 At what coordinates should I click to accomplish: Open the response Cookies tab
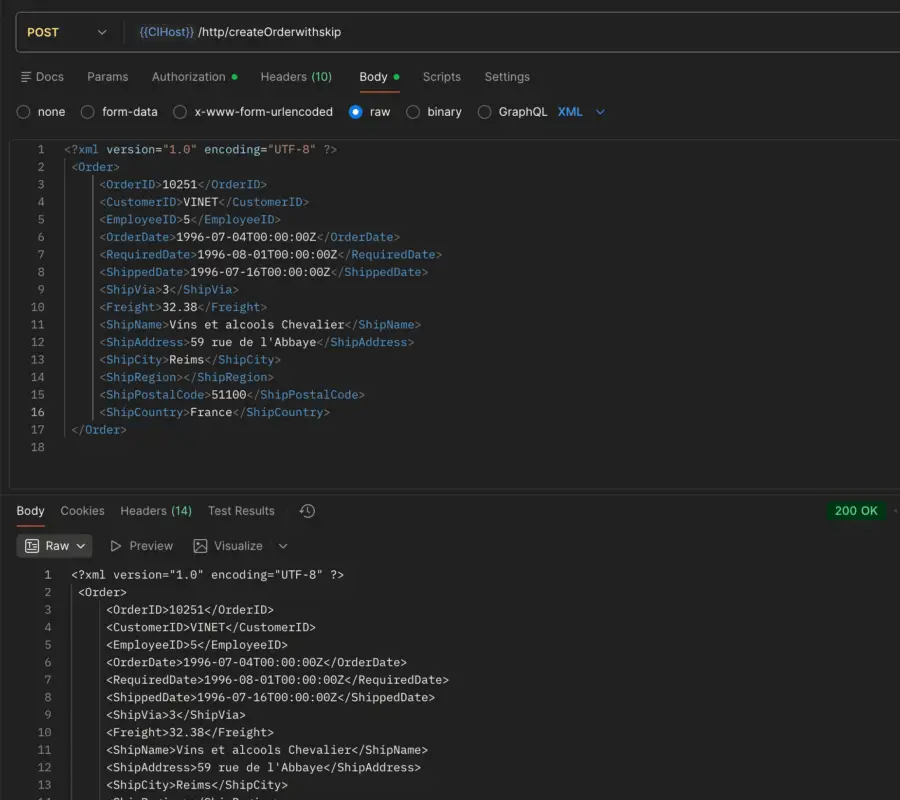pos(82,511)
